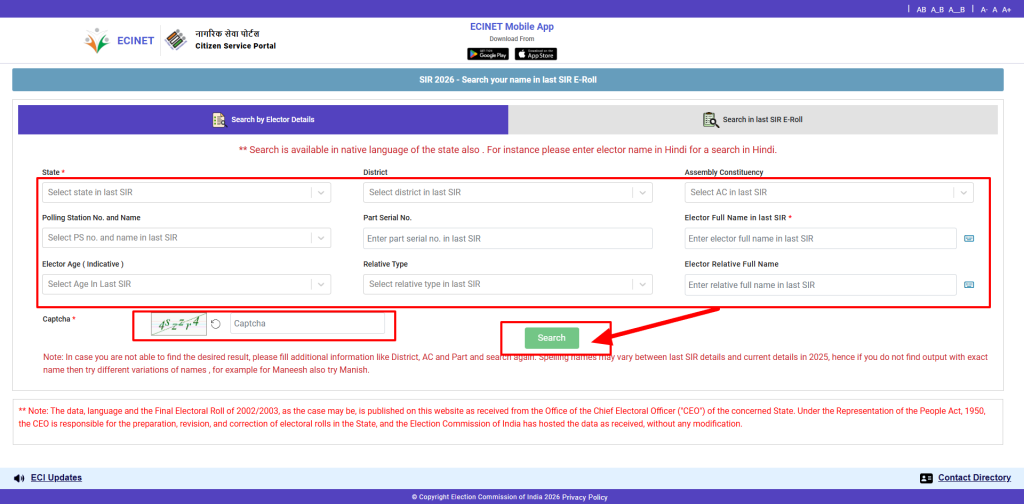This screenshot has width=1024, height=504.
Task: Open virtual keyboard for relative full name
Action: [969, 285]
